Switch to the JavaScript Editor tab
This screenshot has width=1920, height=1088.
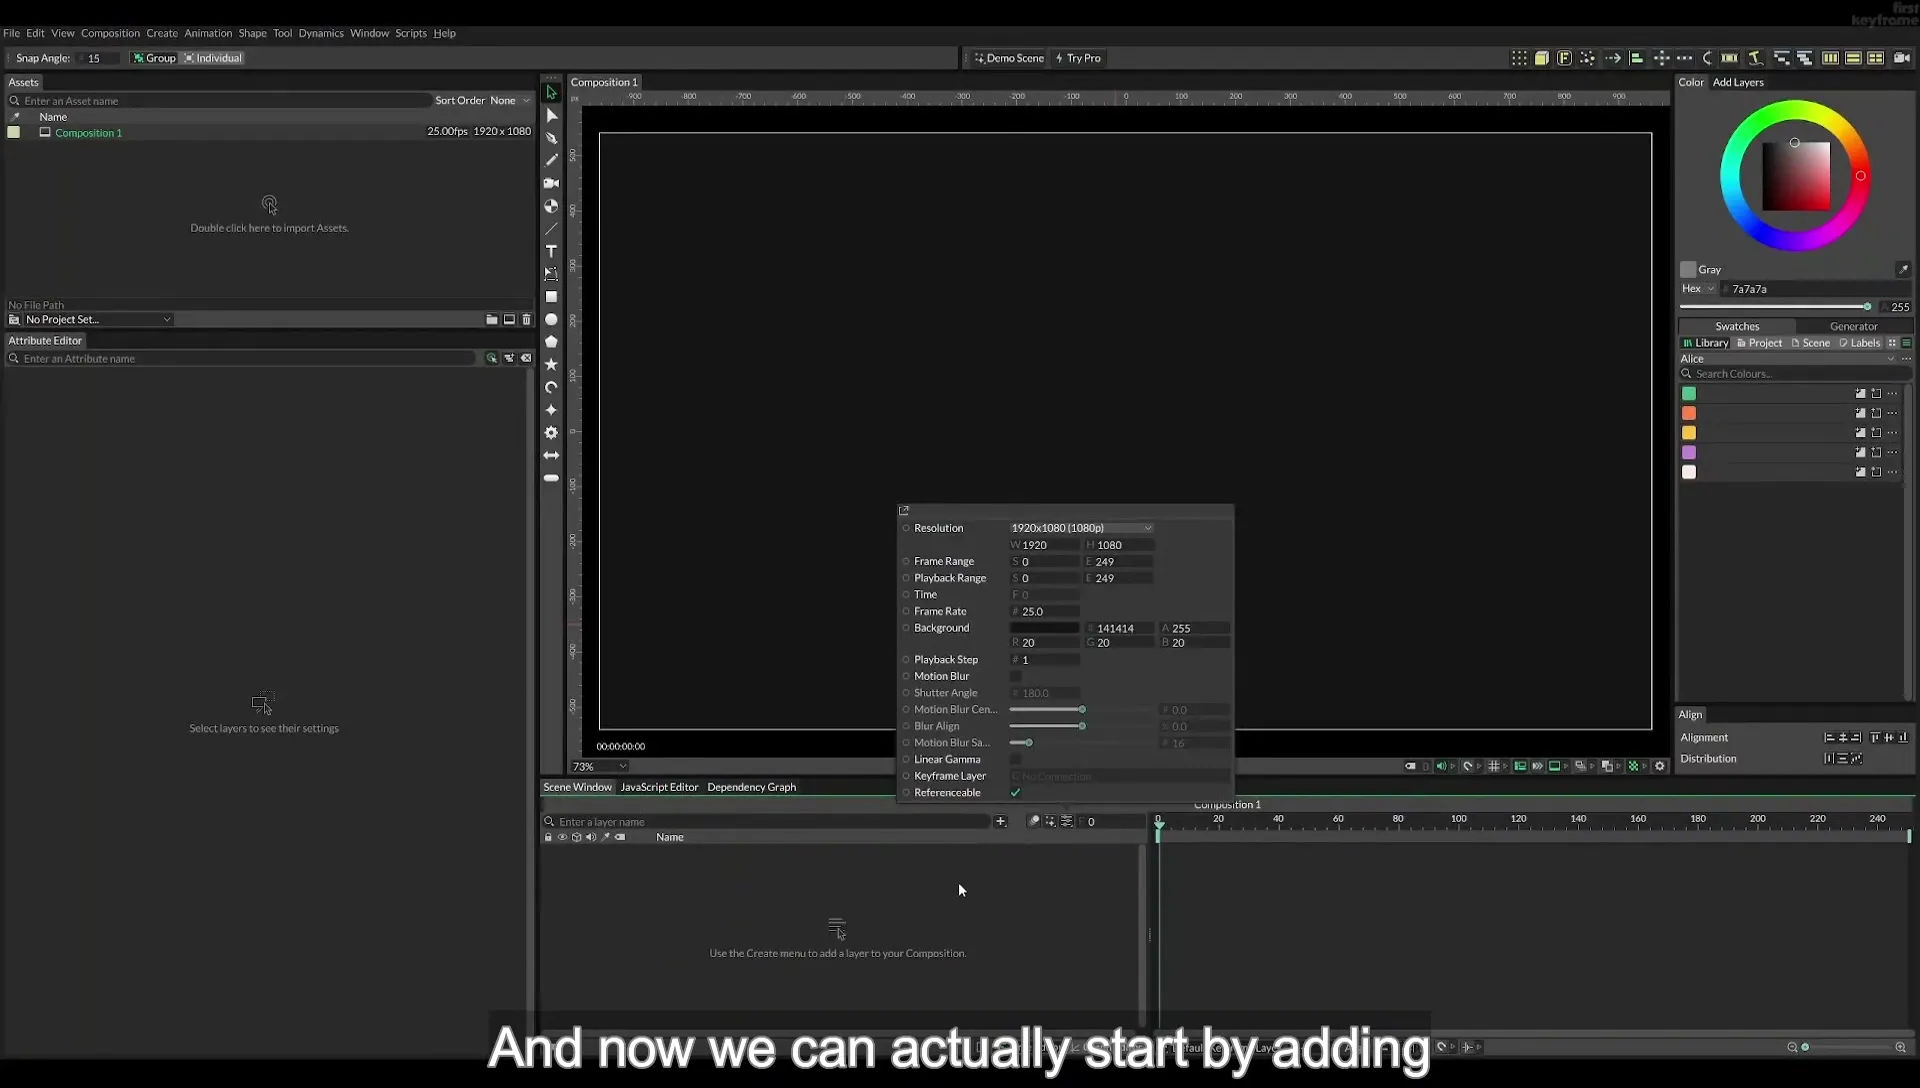659,787
